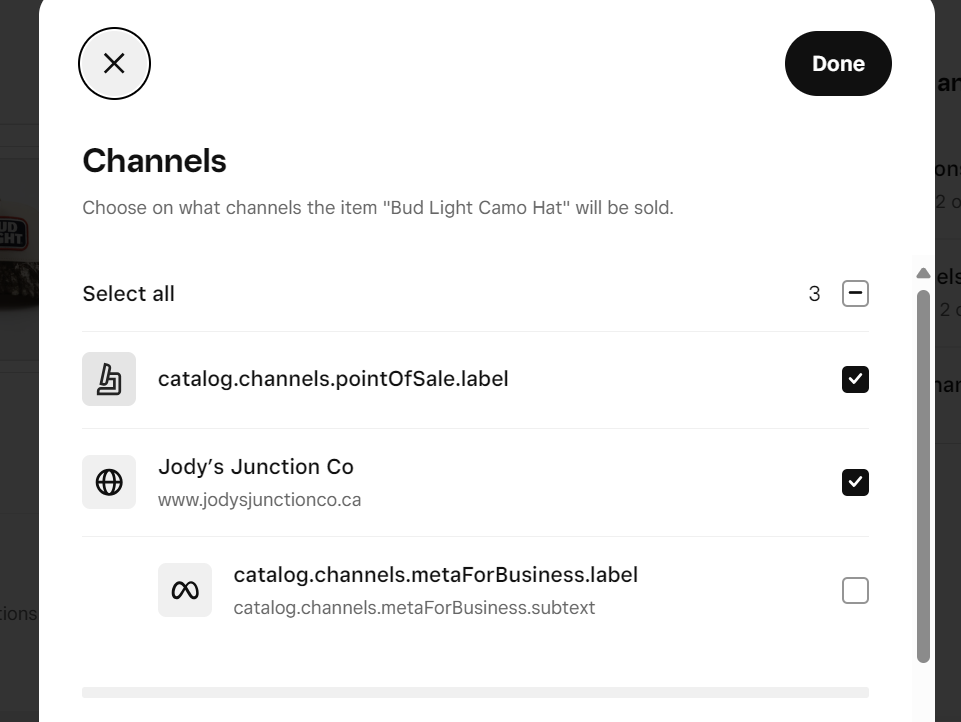This screenshot has height=722, width=961.
Task: Click the Channels dialog heading
Action: coord(154,161)
